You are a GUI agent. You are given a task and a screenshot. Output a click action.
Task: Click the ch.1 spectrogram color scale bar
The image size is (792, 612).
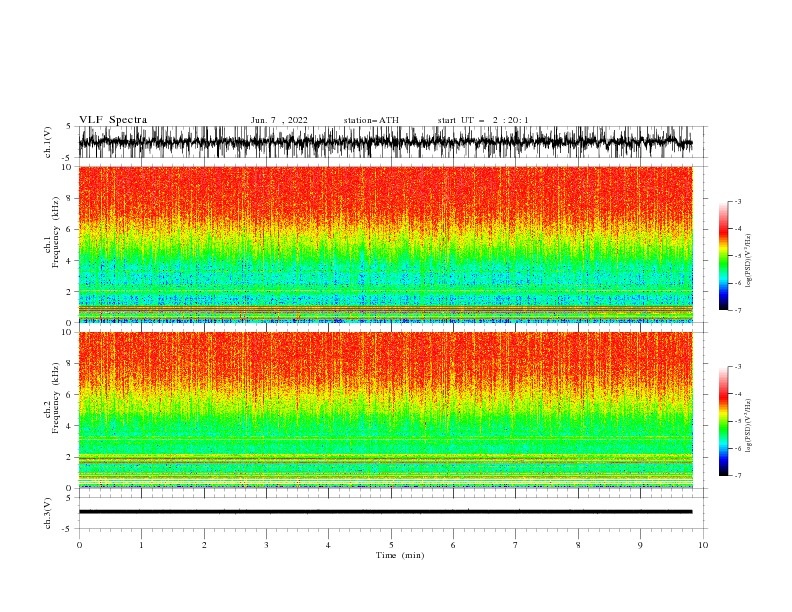tap(723, 256)
